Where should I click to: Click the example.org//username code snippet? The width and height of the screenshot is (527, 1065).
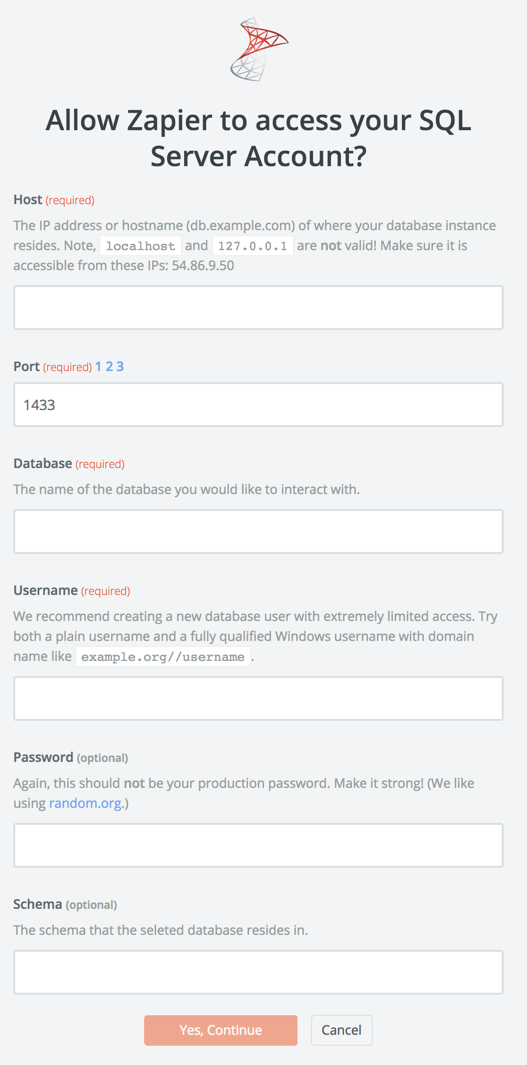(x=163, y=657)
